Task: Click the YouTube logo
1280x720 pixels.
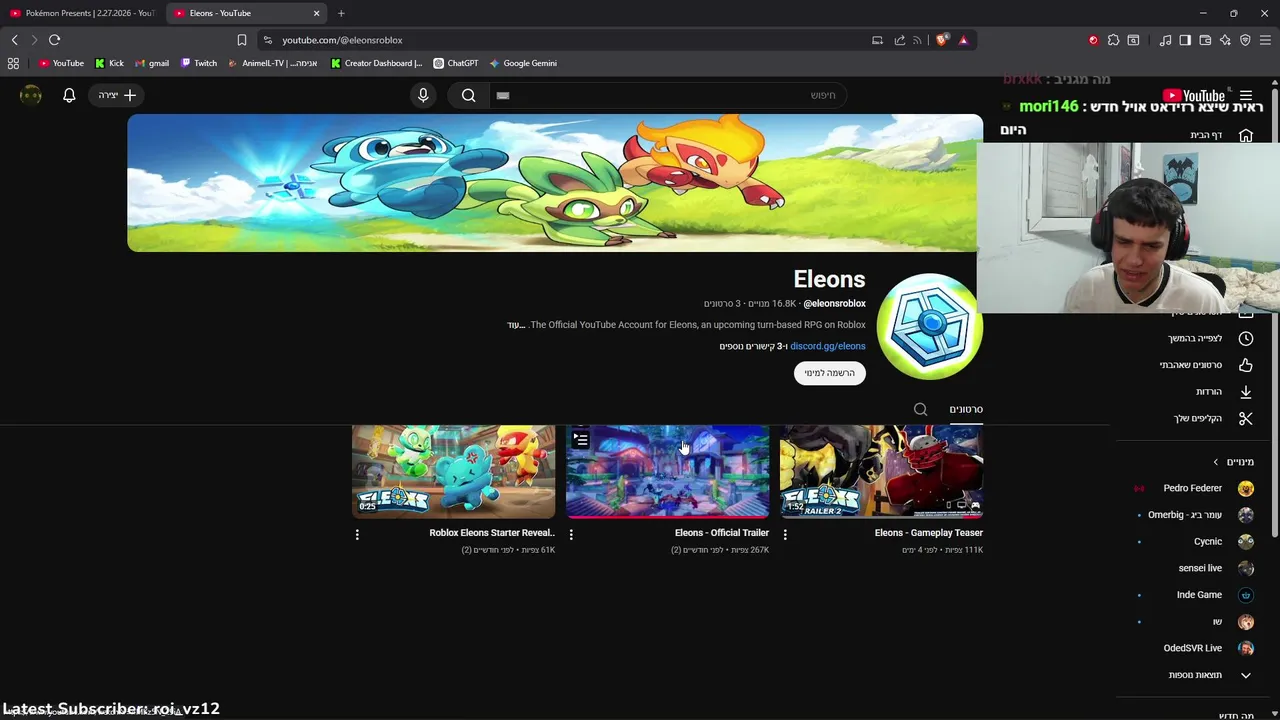Action: tap(1194, 95)
